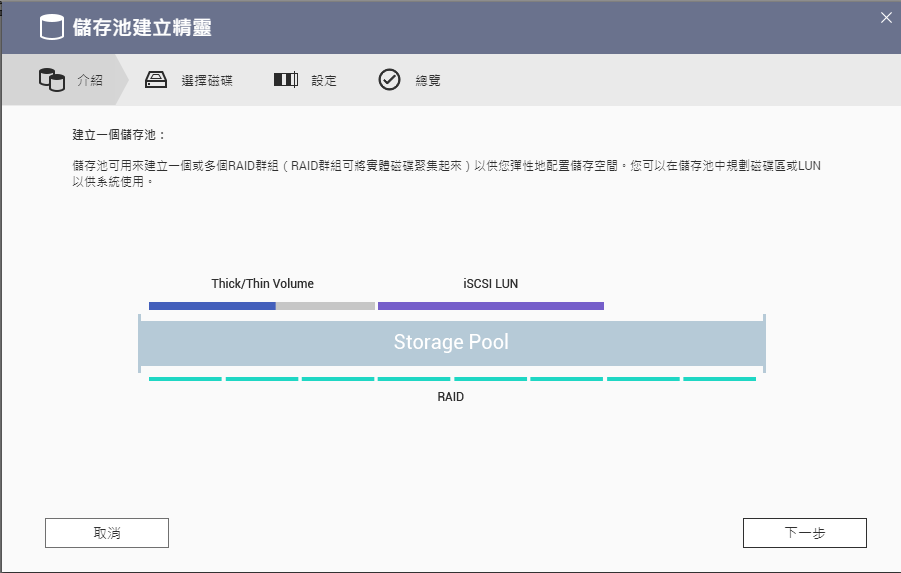Select the 選擇磁碟 step label

pos(207,80)
